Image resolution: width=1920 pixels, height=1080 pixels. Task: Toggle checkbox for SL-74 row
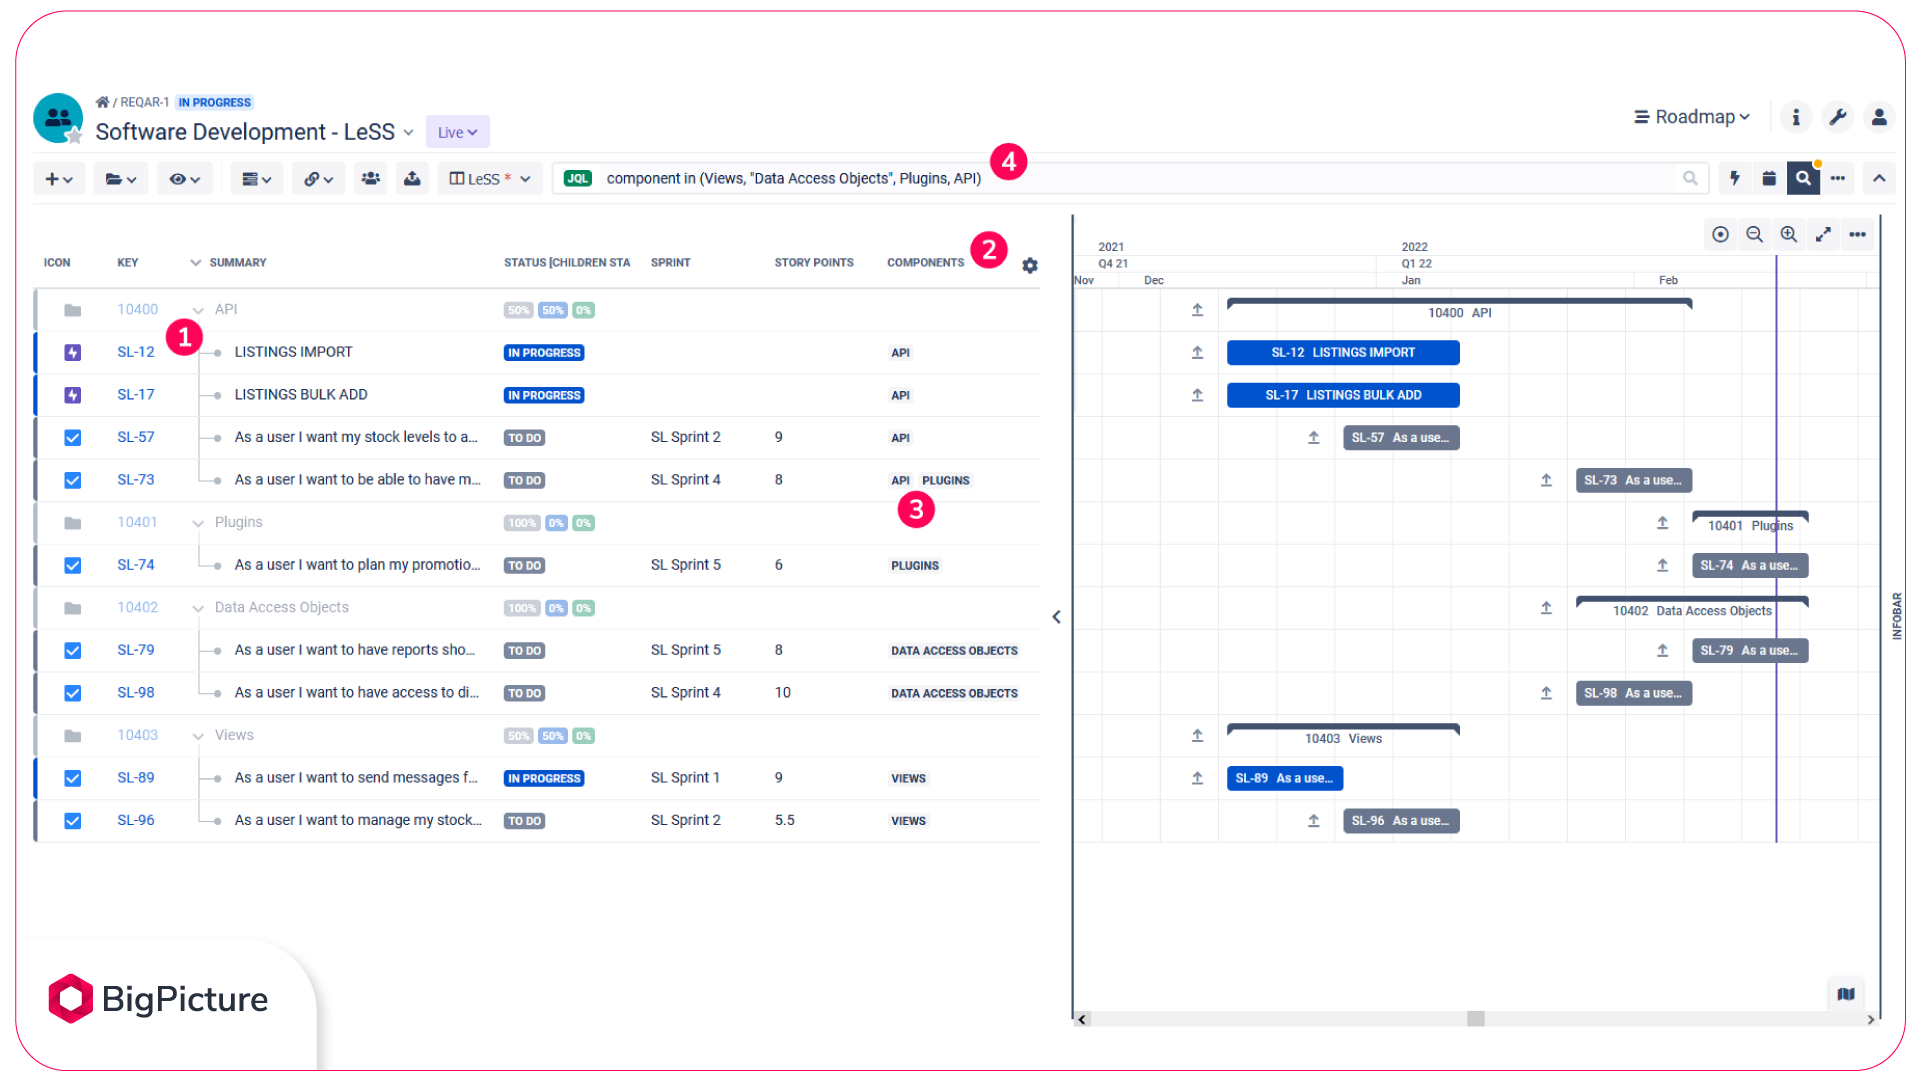click(72, 565)
